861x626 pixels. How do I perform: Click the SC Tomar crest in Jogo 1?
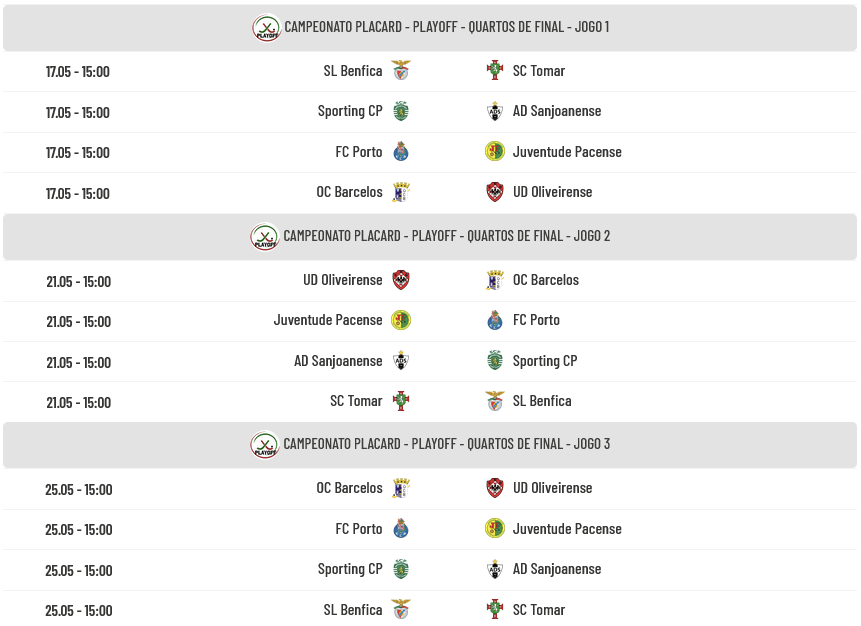click(x=495, y=71)
